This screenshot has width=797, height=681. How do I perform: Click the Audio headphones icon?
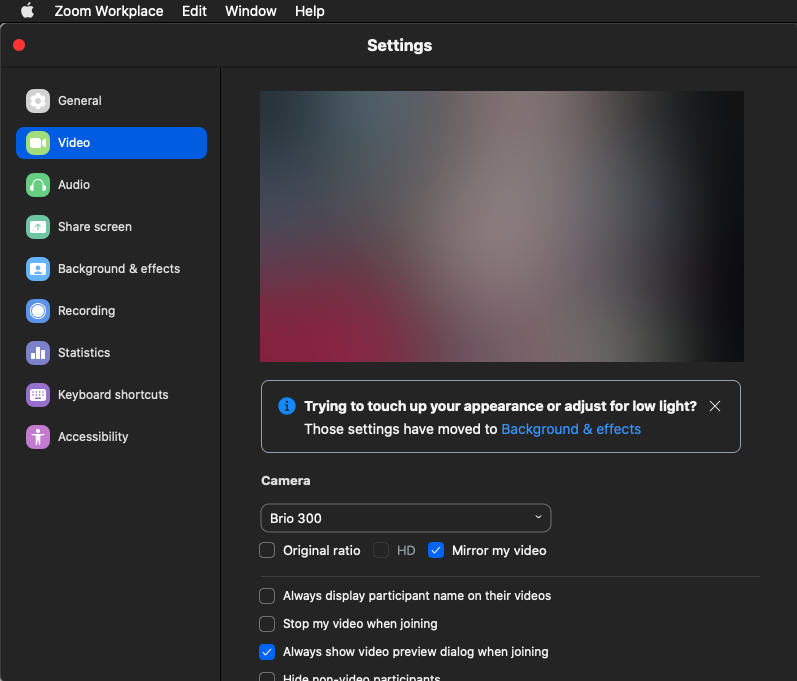(x=38, y=185)
